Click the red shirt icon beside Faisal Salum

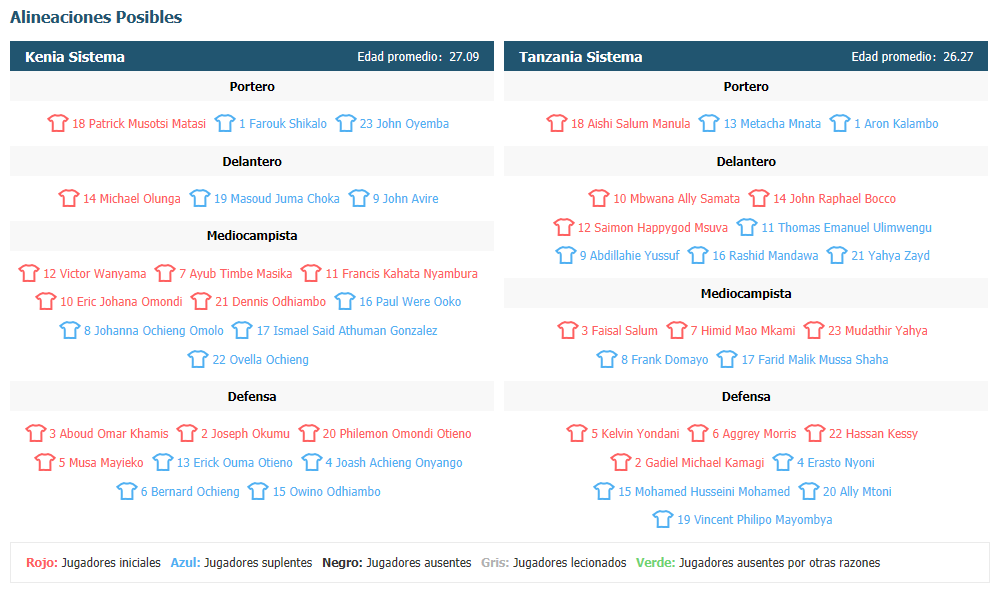(x=568, y=330)
